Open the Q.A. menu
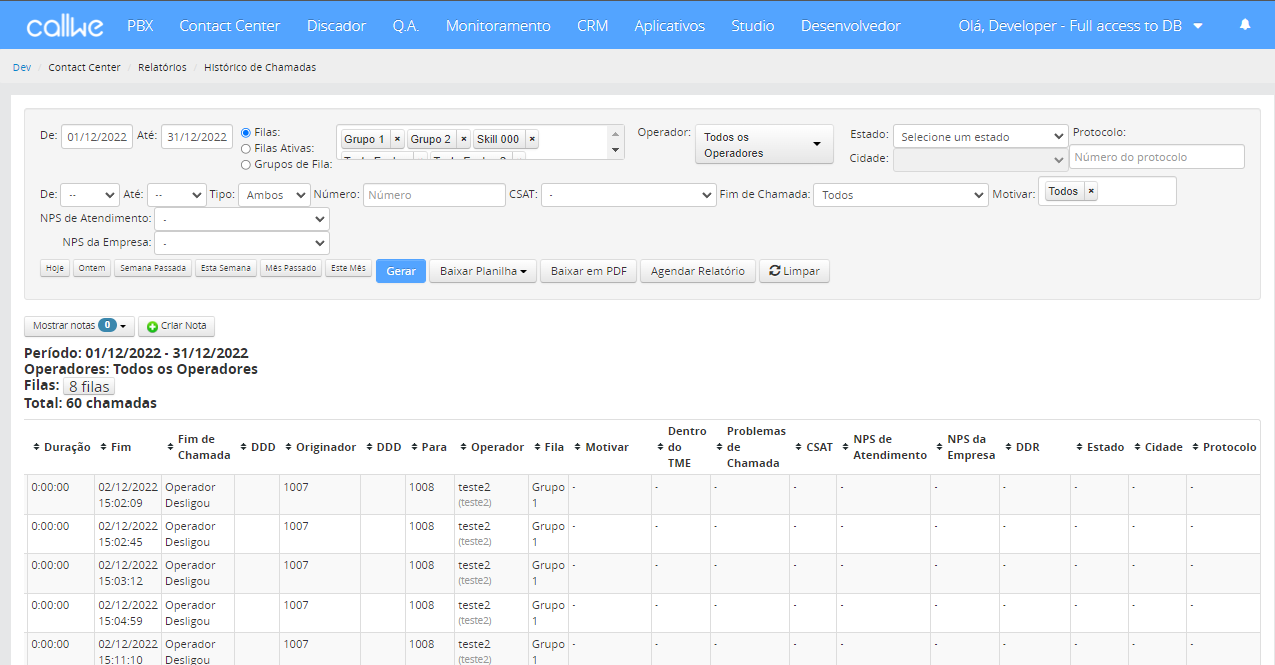The height and width of the screenshot is (665, 1275). [406, 26]
